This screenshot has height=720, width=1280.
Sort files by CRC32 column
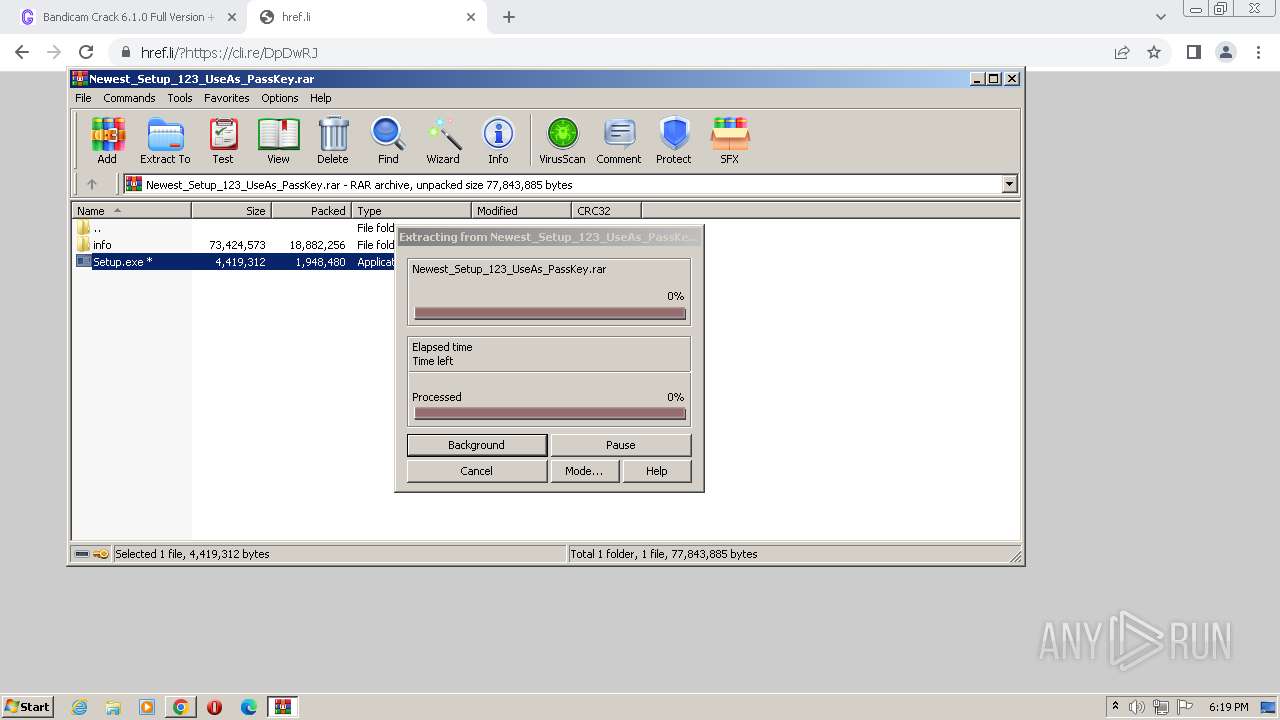(606, 211)
